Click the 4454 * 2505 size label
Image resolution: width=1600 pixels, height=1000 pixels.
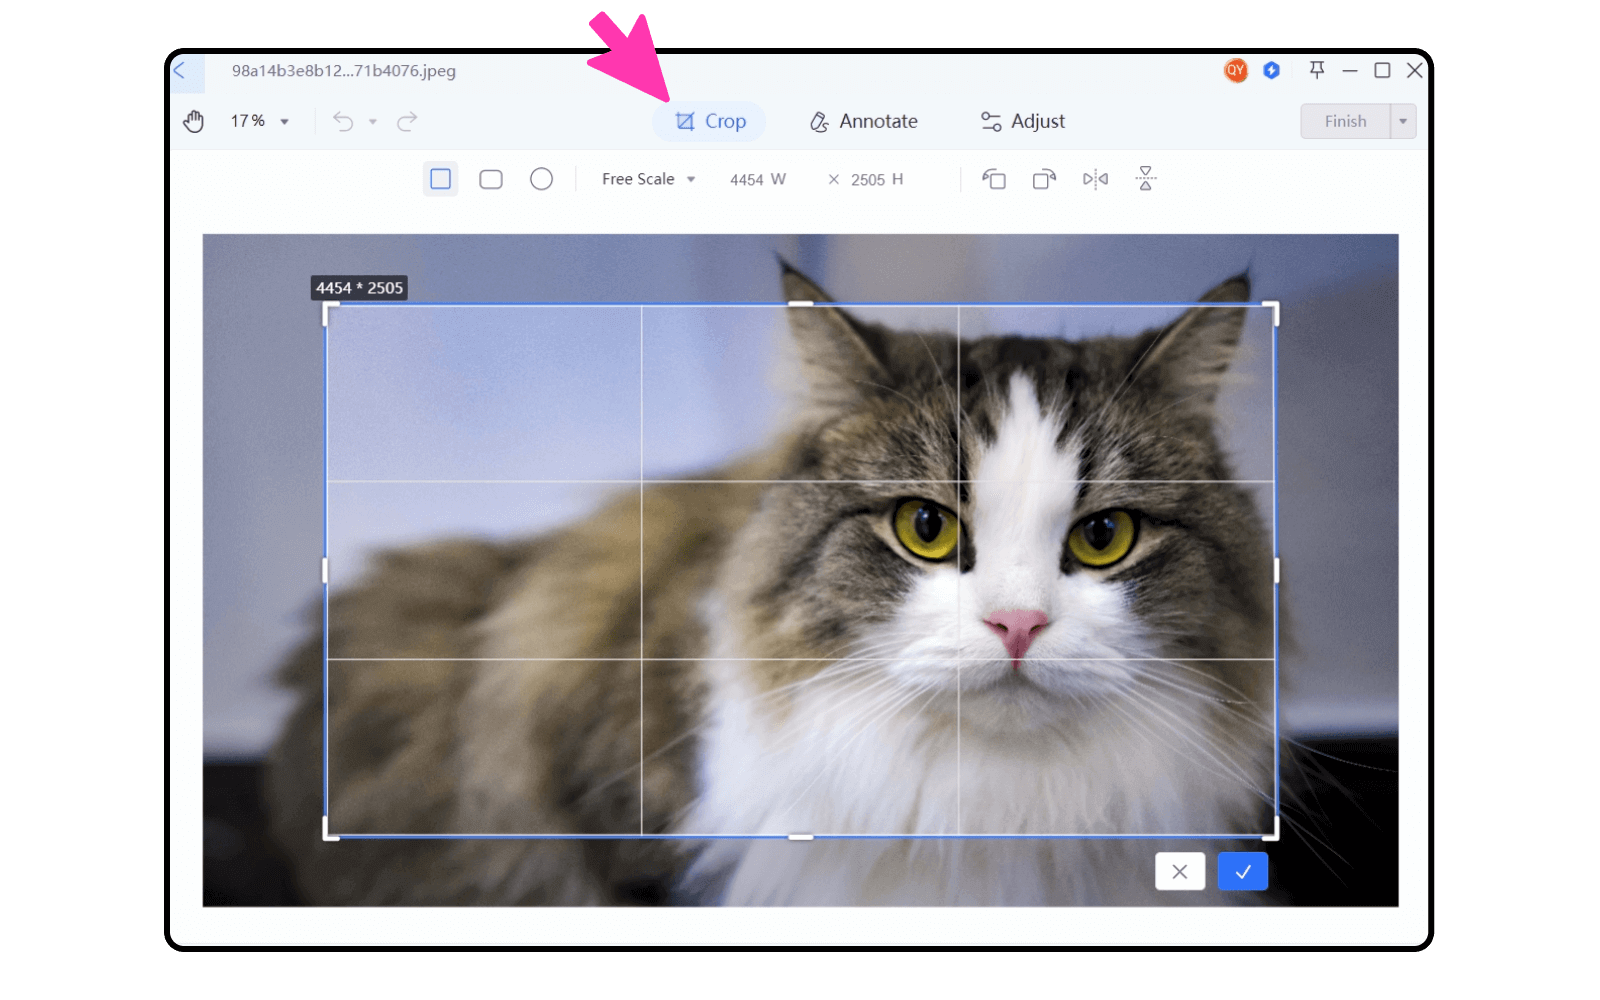359,288
